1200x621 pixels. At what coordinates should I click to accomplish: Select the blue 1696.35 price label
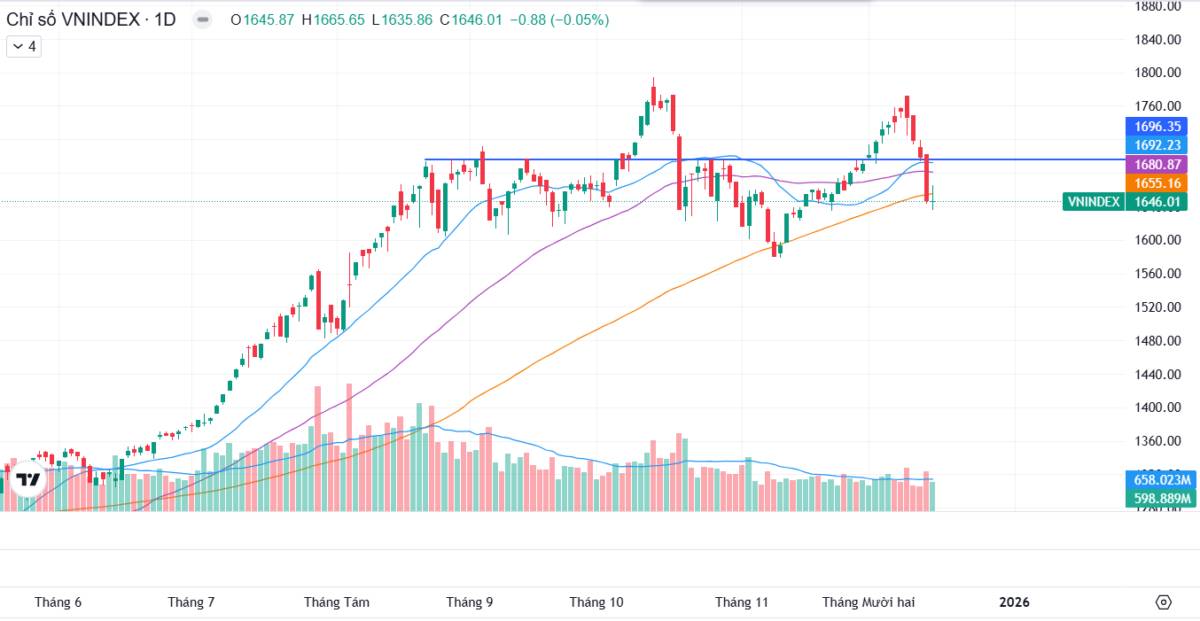click(x=1158, y=127)
